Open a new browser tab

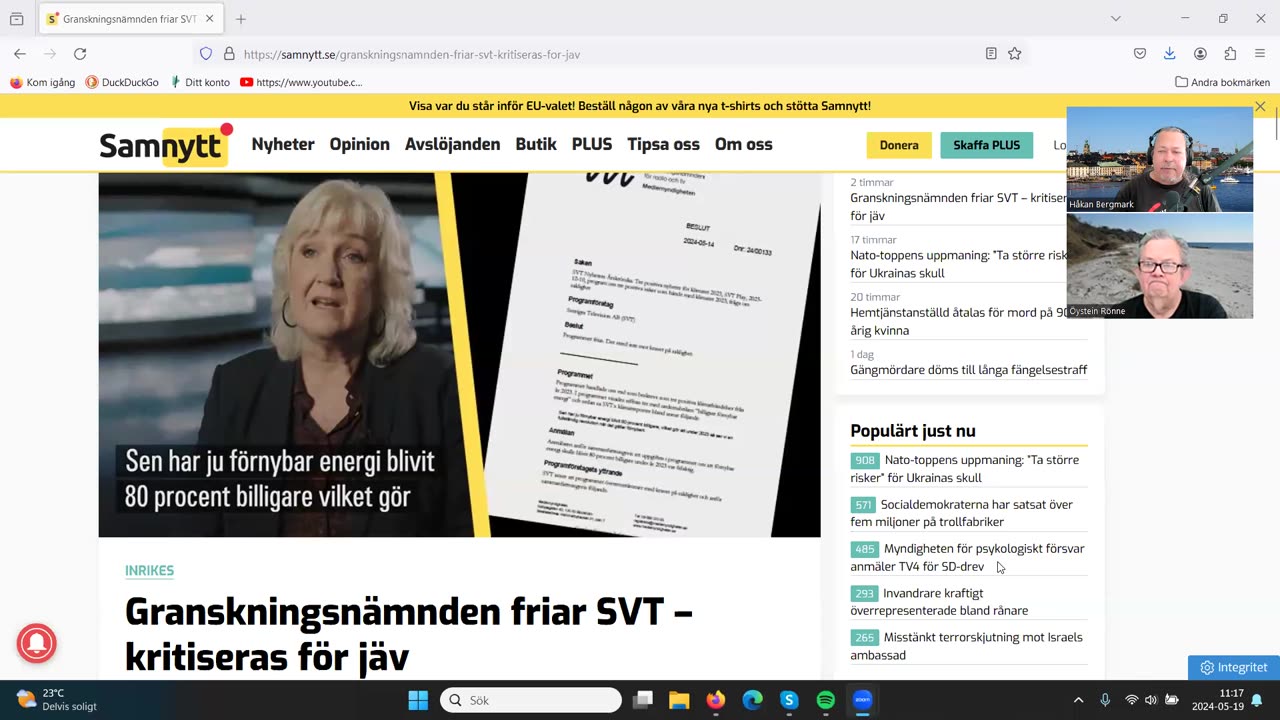click(x=241, y=19)
